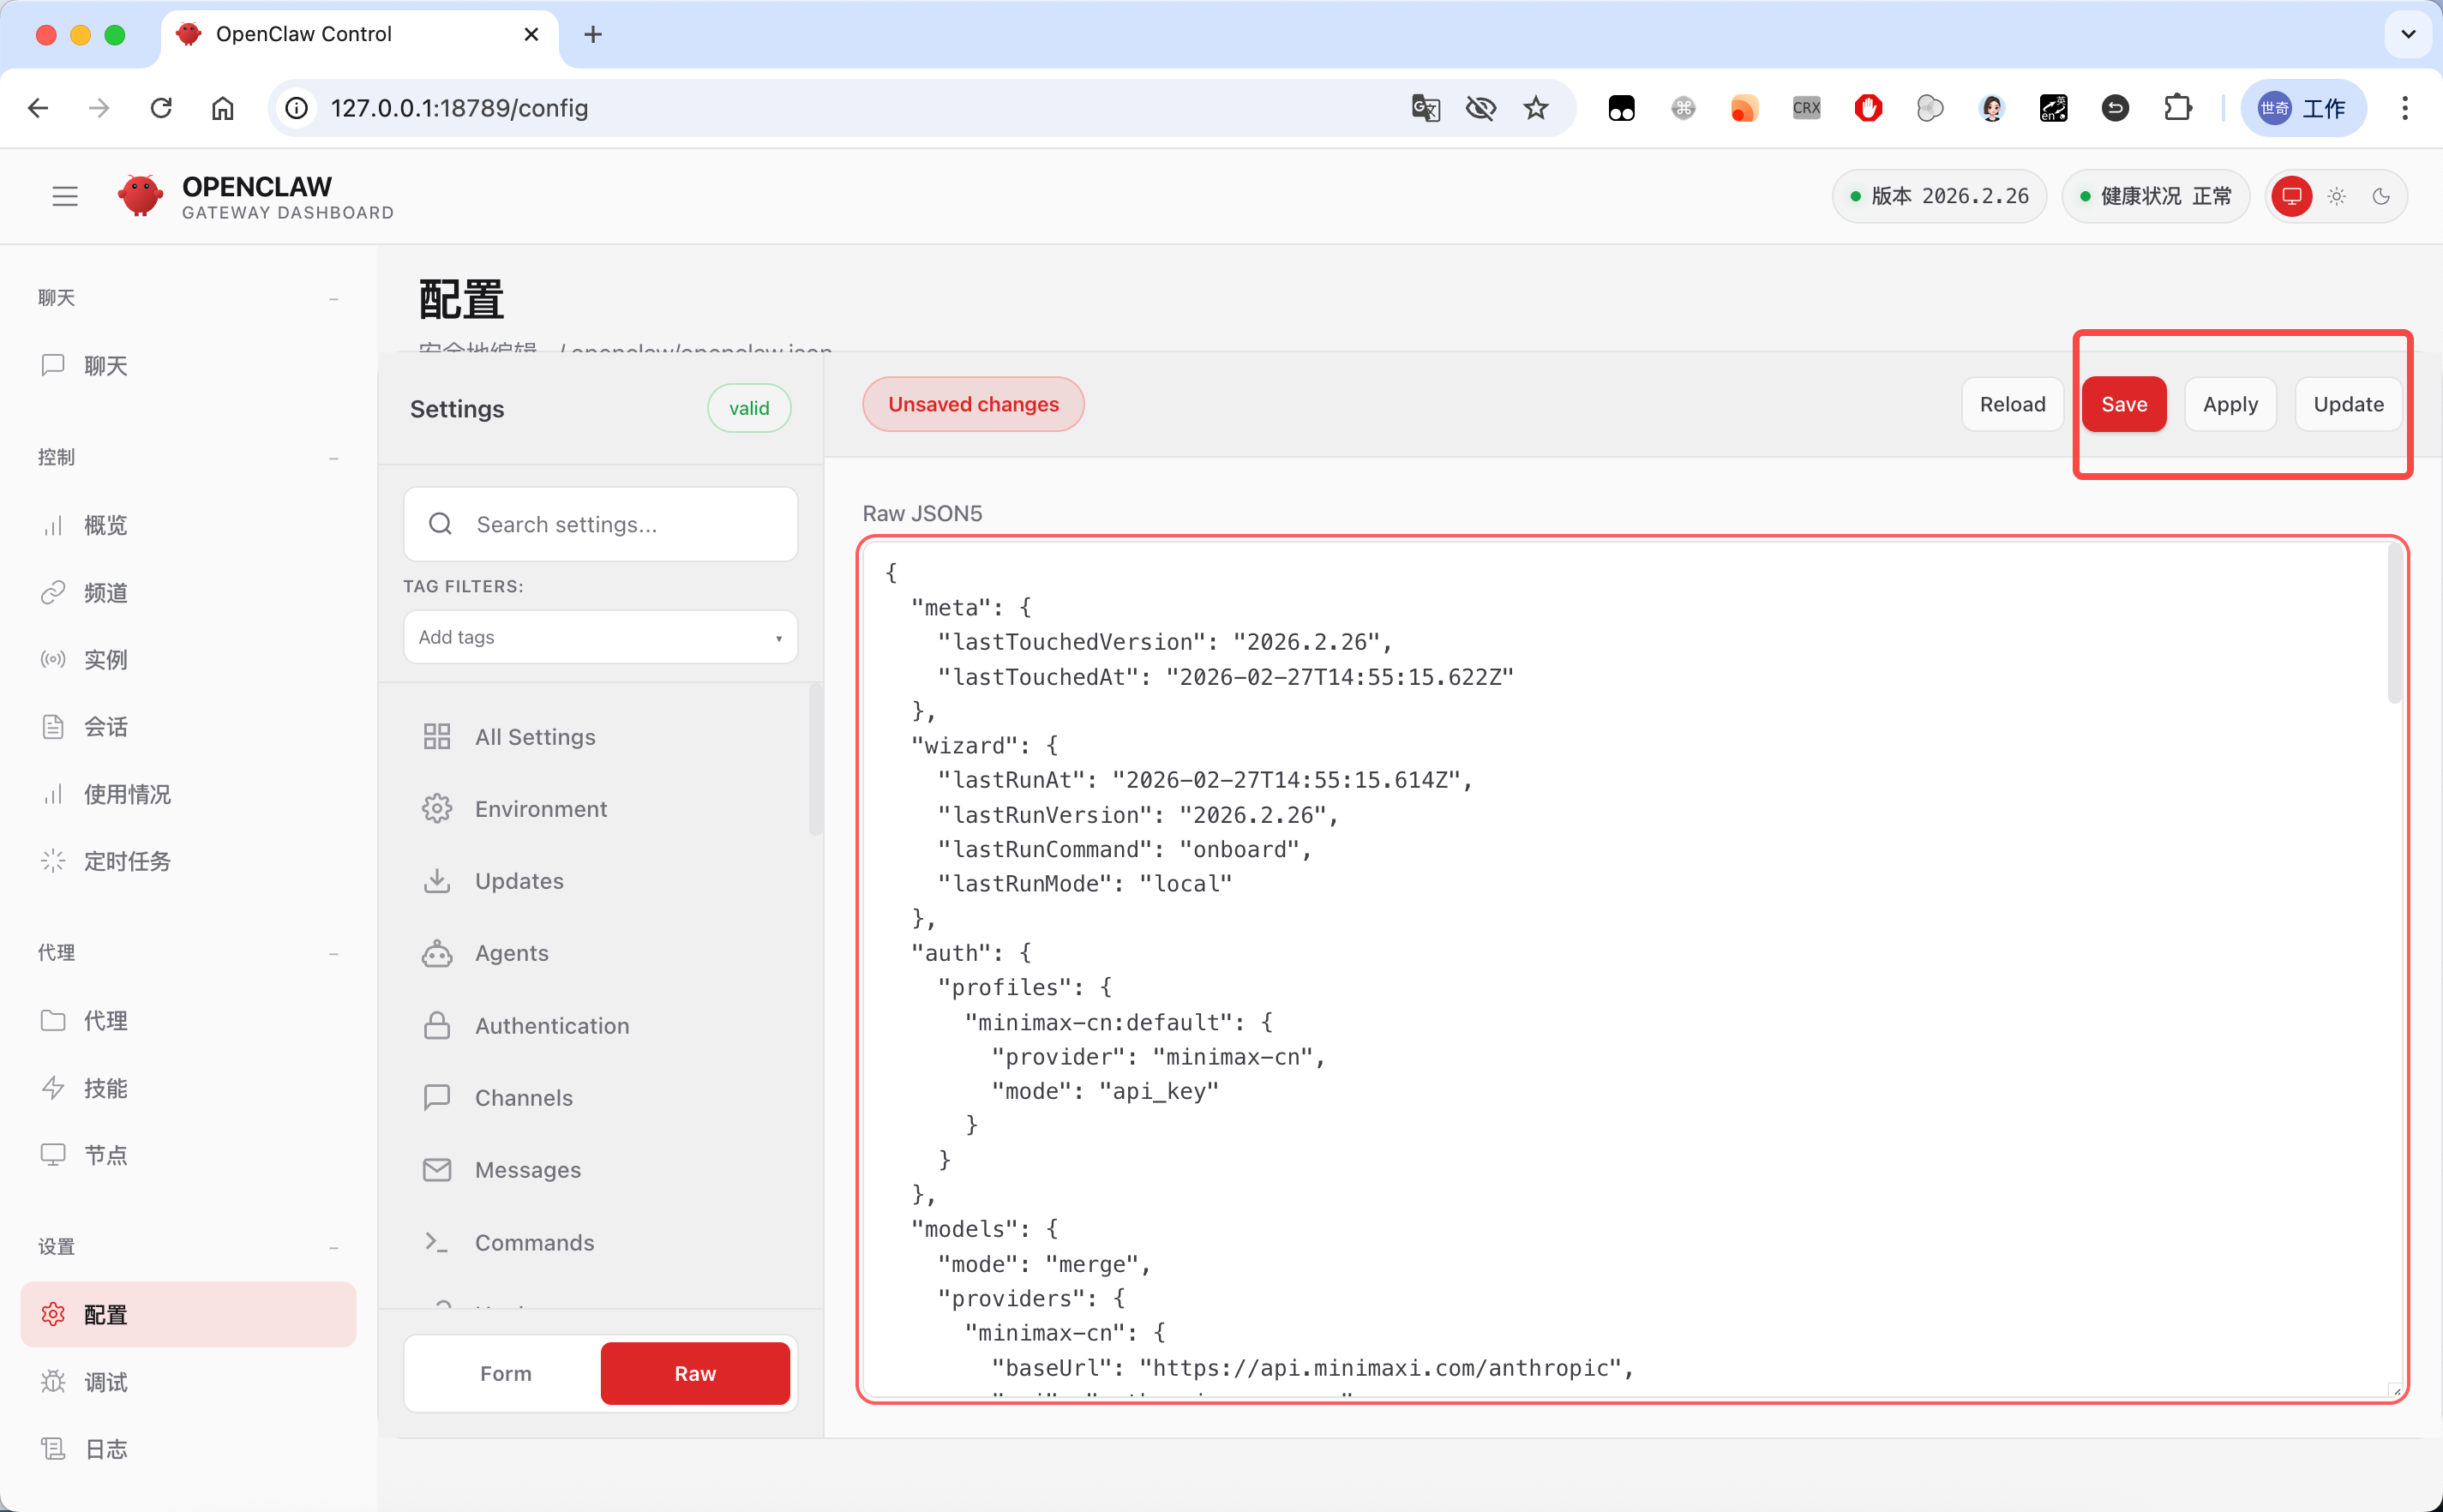Image resolution: width=2443 pixels, height=1512 pixels.
Task: Open Commands settings via the terminal icon
Action: click(438, 1242)
